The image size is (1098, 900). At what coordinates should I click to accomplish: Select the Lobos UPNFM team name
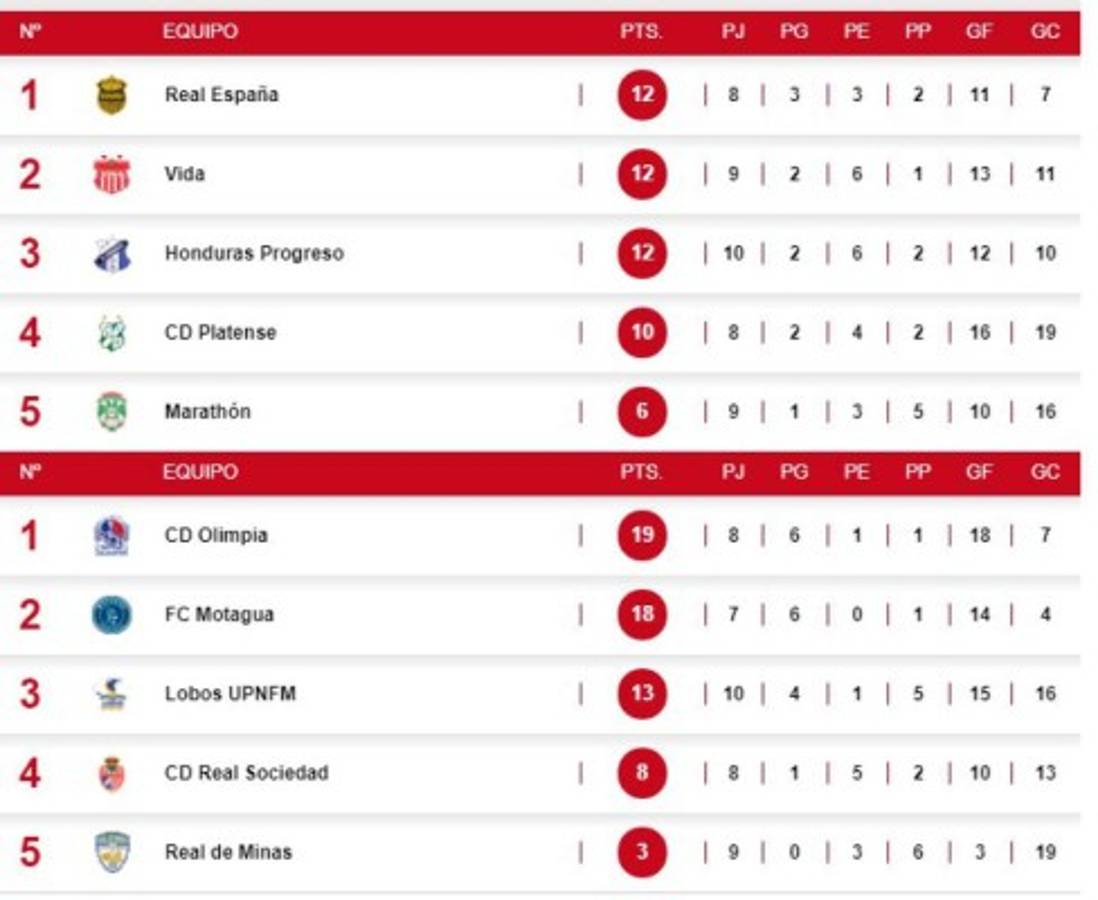pyautogui.click(x=230, y=694)
